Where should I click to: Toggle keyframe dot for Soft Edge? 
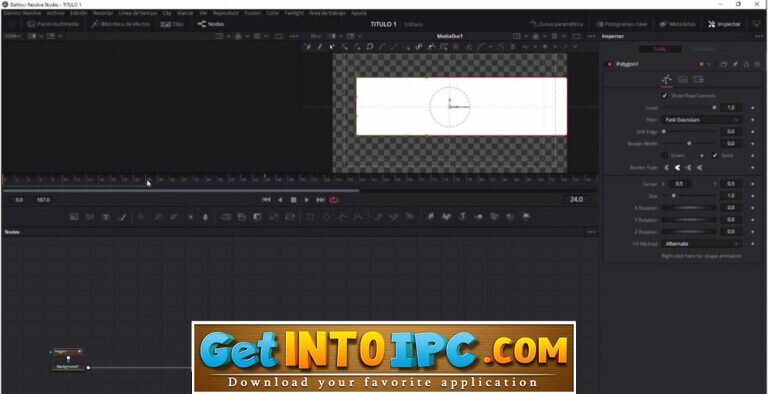click(752, 131)
